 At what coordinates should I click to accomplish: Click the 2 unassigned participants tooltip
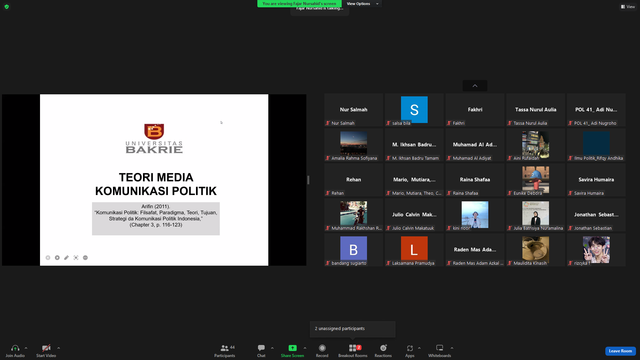353,329
